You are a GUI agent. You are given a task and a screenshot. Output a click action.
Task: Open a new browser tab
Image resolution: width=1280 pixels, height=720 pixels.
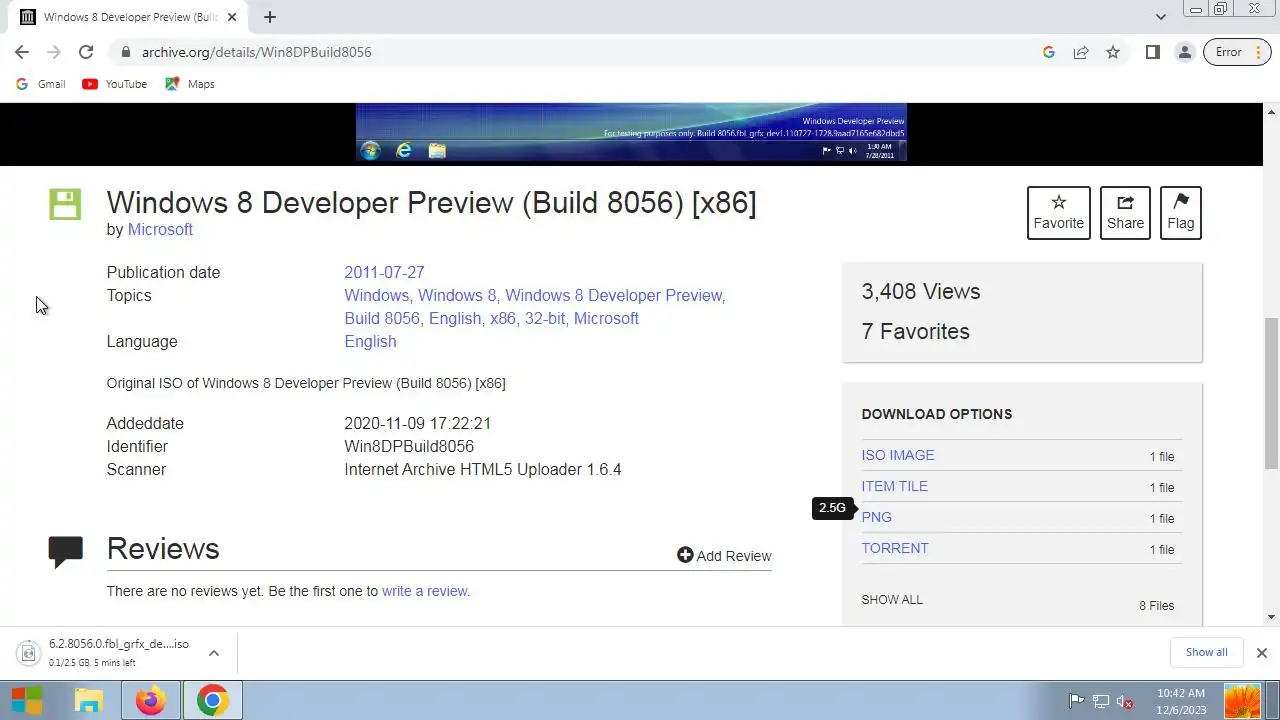pyautogui.click(x=270, y=17)
